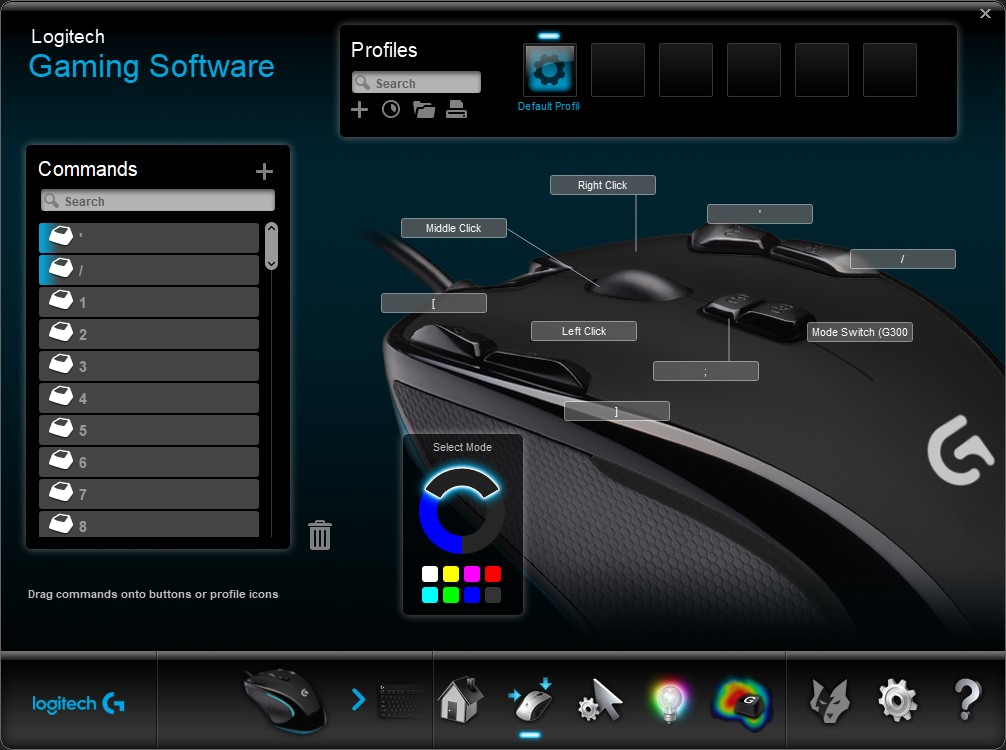
Task: Select command 4 in Commands list
Action: click(149, 398)
